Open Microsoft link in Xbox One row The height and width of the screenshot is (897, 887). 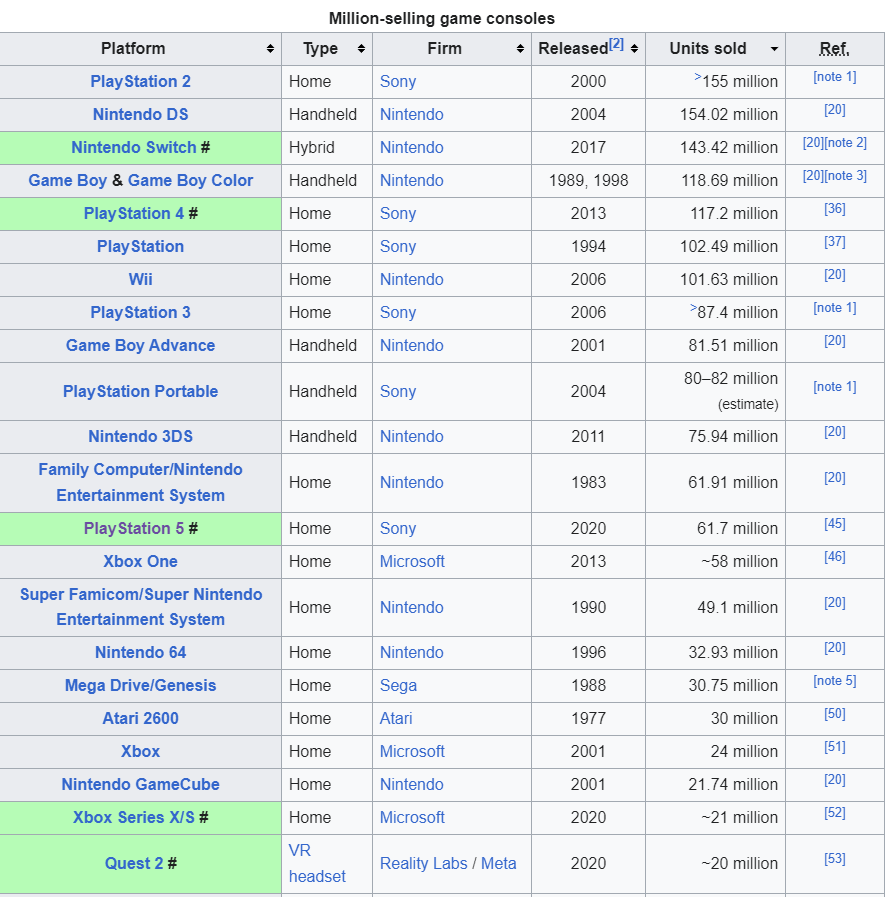[x=412, y=561]
